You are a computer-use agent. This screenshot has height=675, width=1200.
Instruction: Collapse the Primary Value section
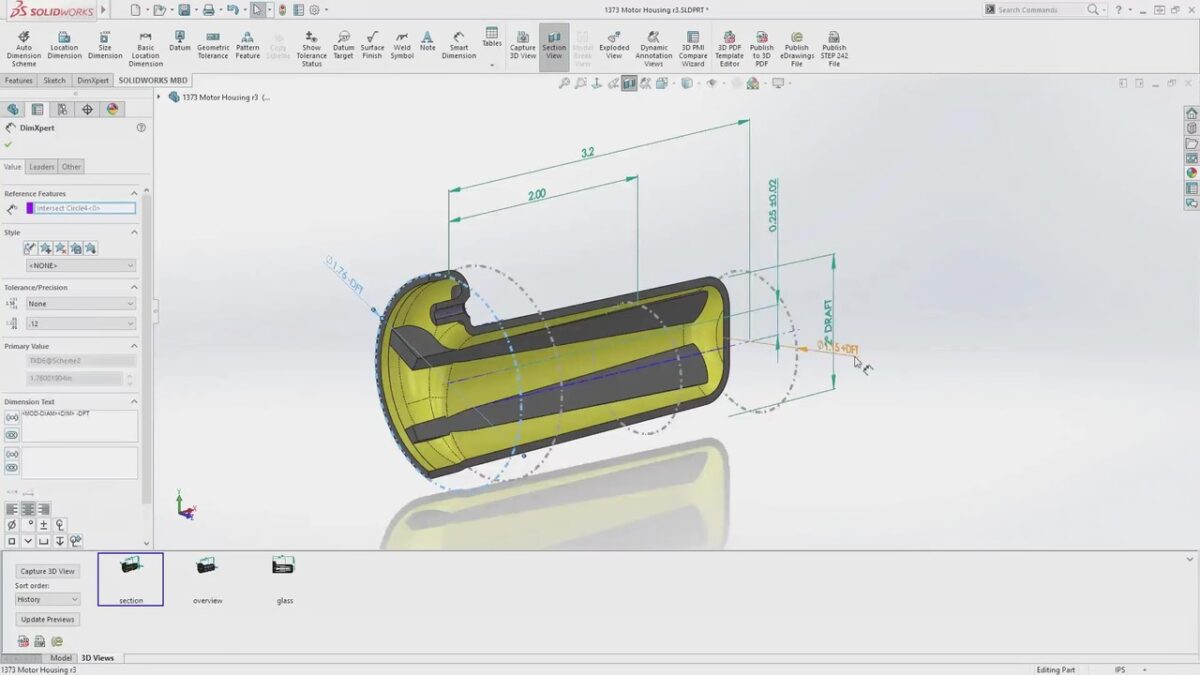[x=134, y=346]
